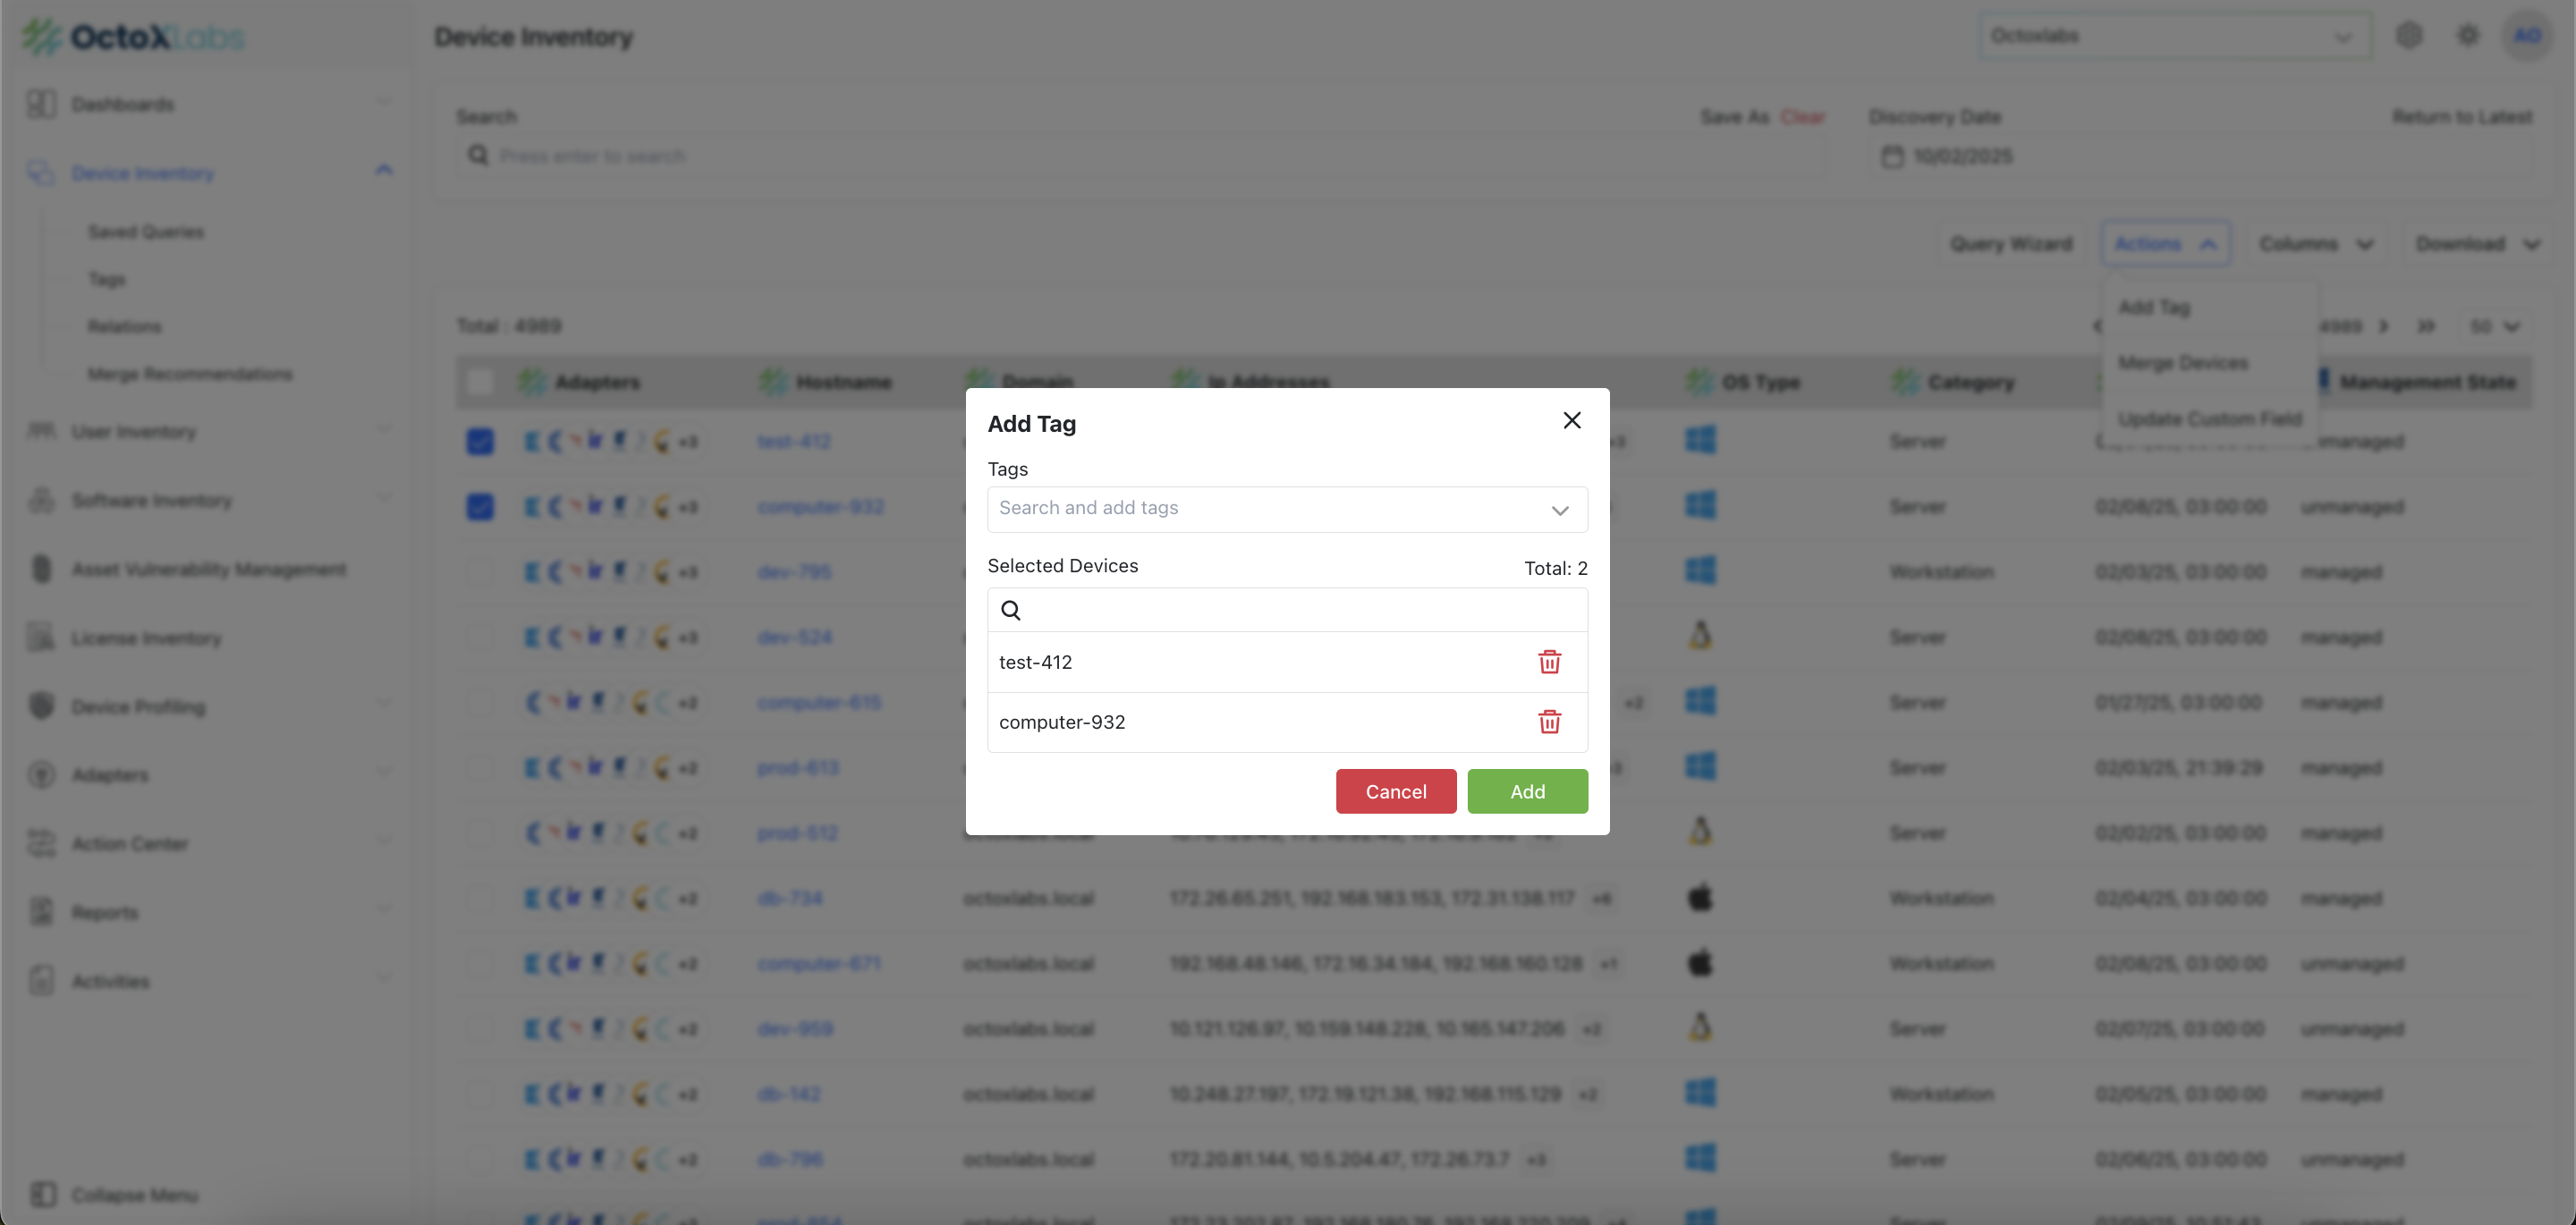This screenshot has width=2576, height=1225.
Task: Expand the Search and add tags dropdown
Action: [x=1559, y=510]
